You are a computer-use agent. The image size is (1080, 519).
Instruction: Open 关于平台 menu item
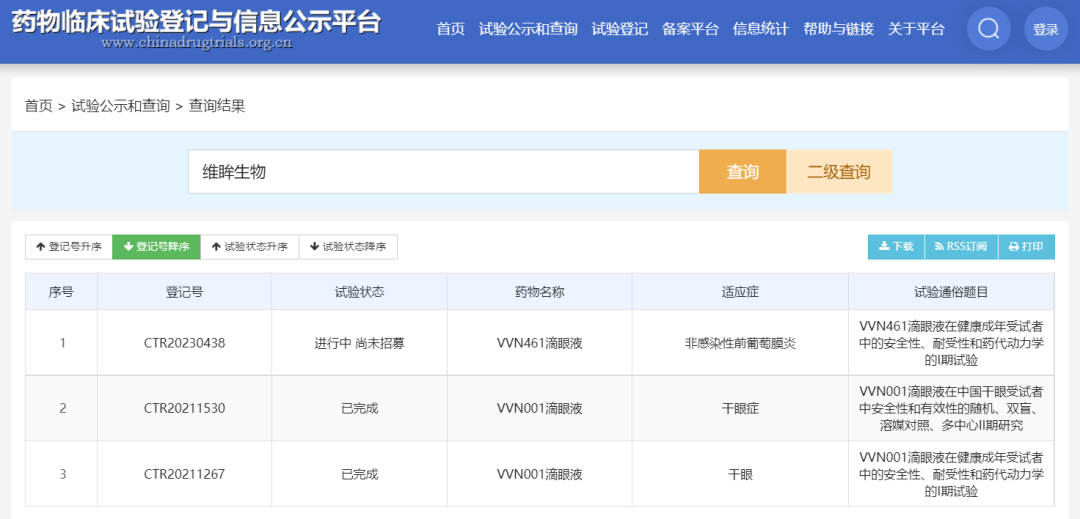[916, 29]
